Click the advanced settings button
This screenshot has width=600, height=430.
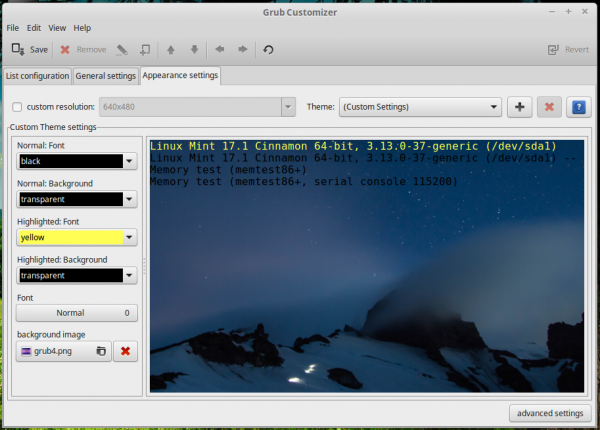(x=550, y=413)
